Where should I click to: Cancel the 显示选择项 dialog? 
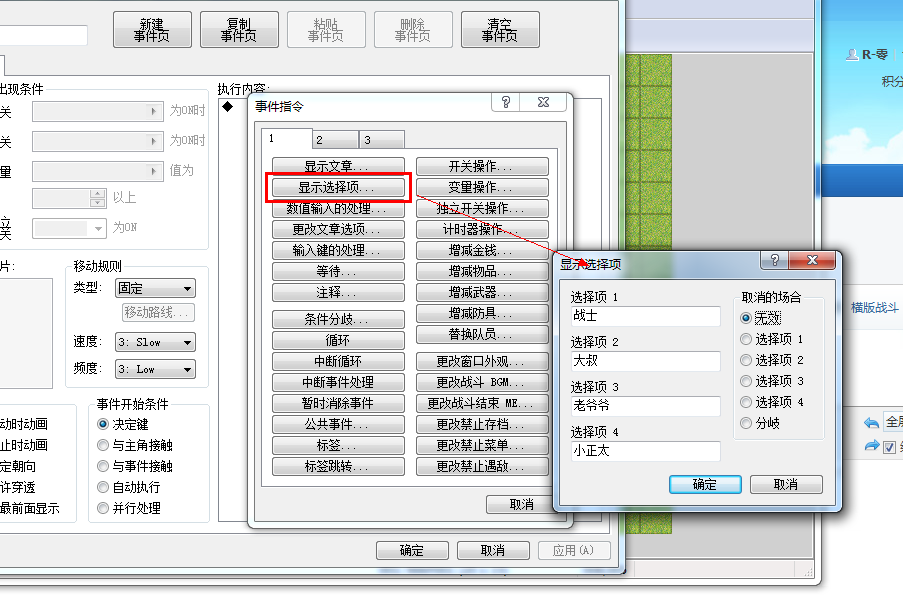pyautogui.click(x=786, y=485)
